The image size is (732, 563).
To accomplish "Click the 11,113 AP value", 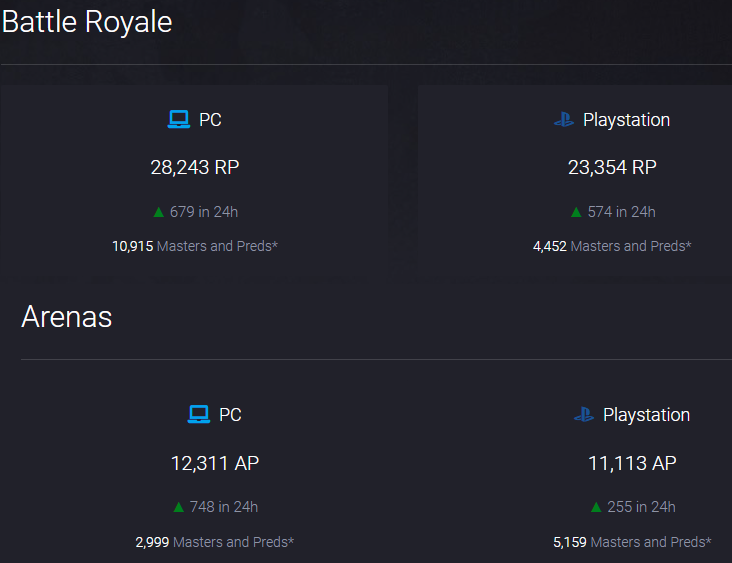I will coord(632,463).
